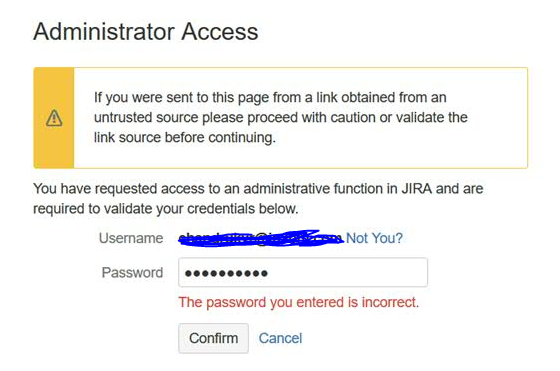This screenshot has height=371, width=560.
Task: Open the 'Not You?' link
Action: click(x=374, y=238)
